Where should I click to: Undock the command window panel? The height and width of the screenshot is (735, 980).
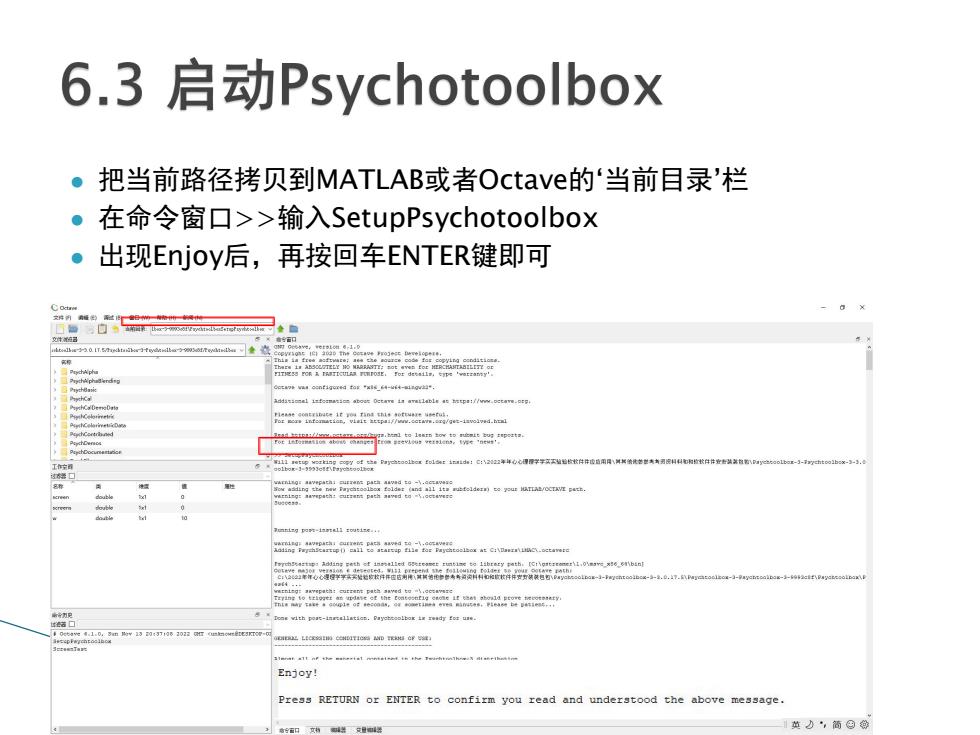pos(858,339)
